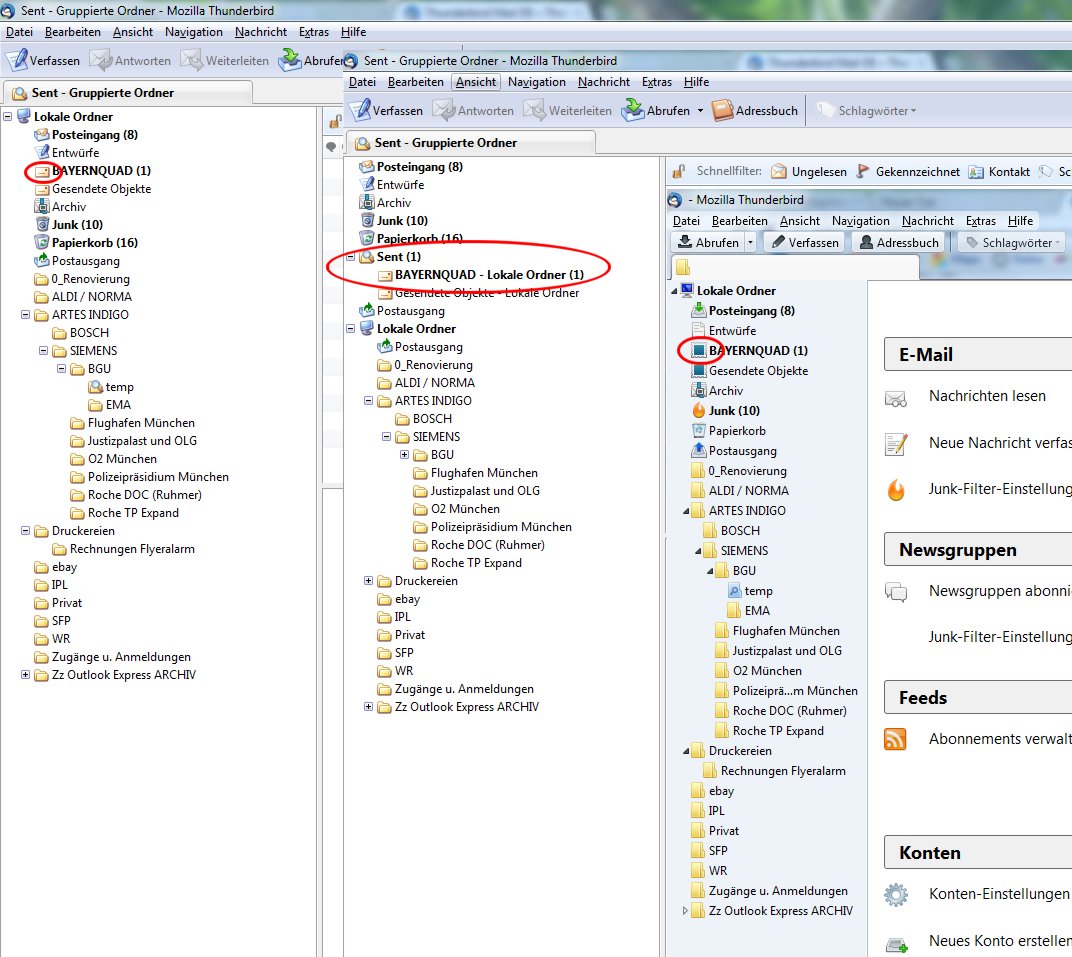The width and height of the screenshot is (1072, 957).
Task: Open Datei menu in left window
Action: point(19,31)
